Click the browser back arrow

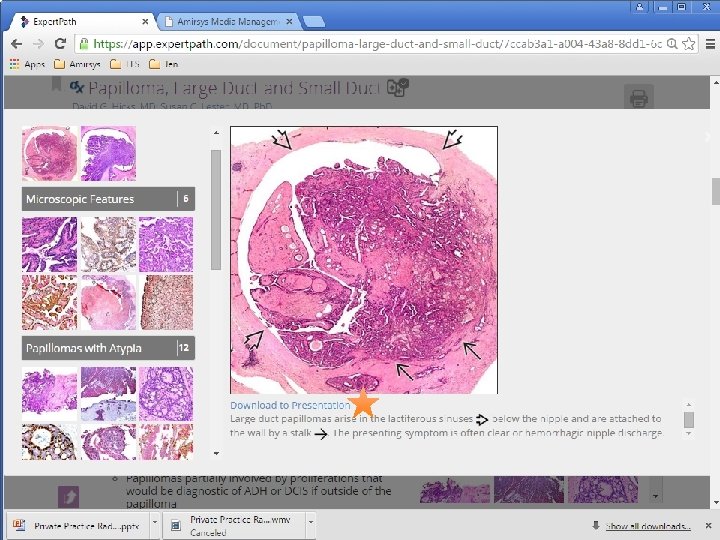click(17, 44)
